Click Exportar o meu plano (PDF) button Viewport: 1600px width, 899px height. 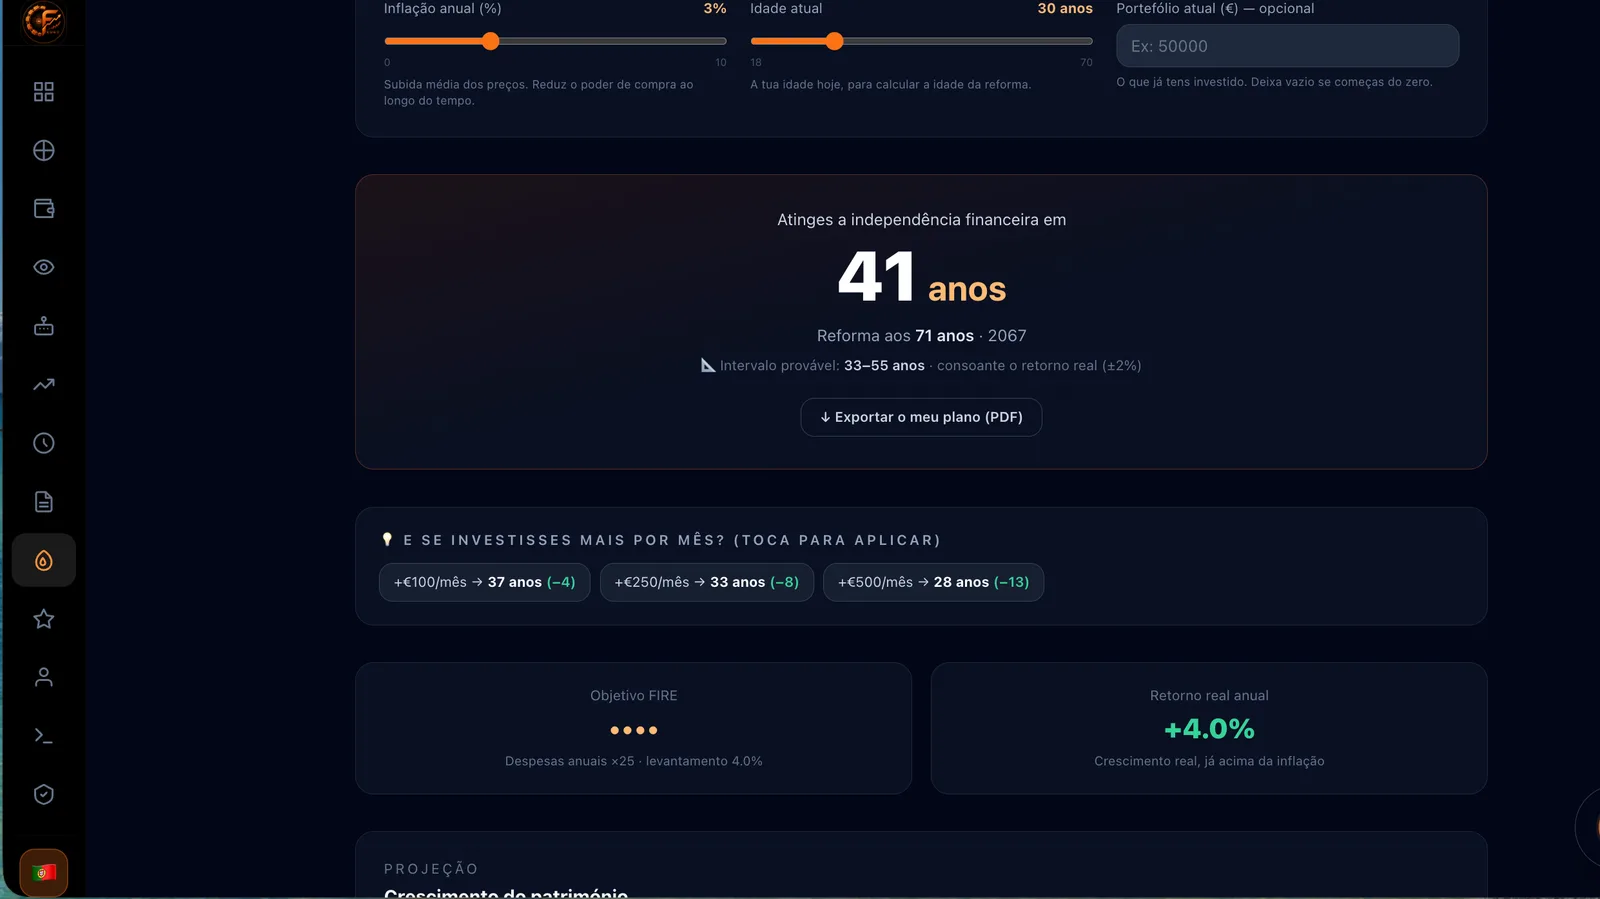tap(921, 417)
